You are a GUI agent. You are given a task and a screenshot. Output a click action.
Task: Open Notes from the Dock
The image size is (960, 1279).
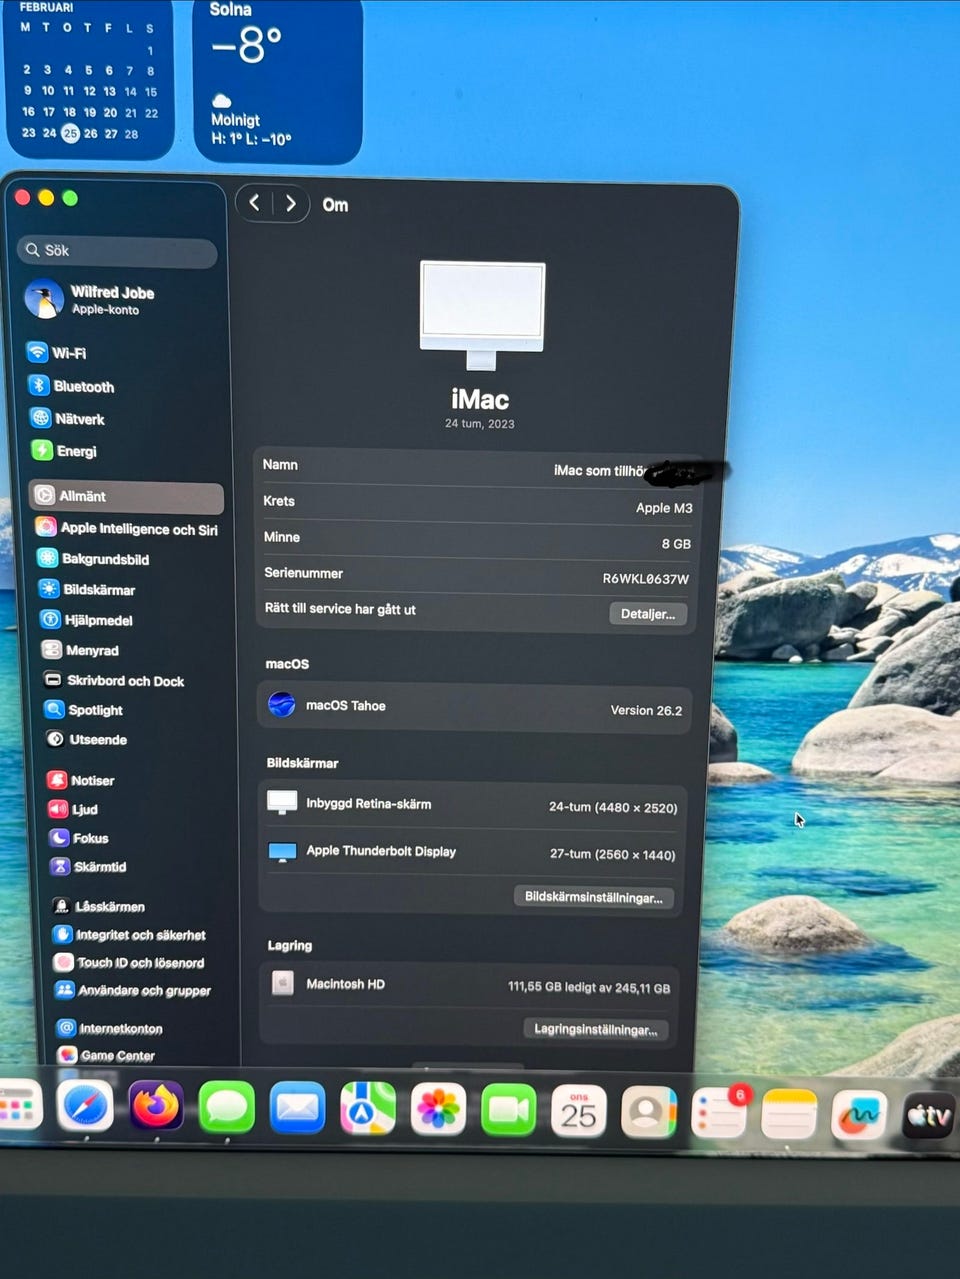coord(789,1112)
